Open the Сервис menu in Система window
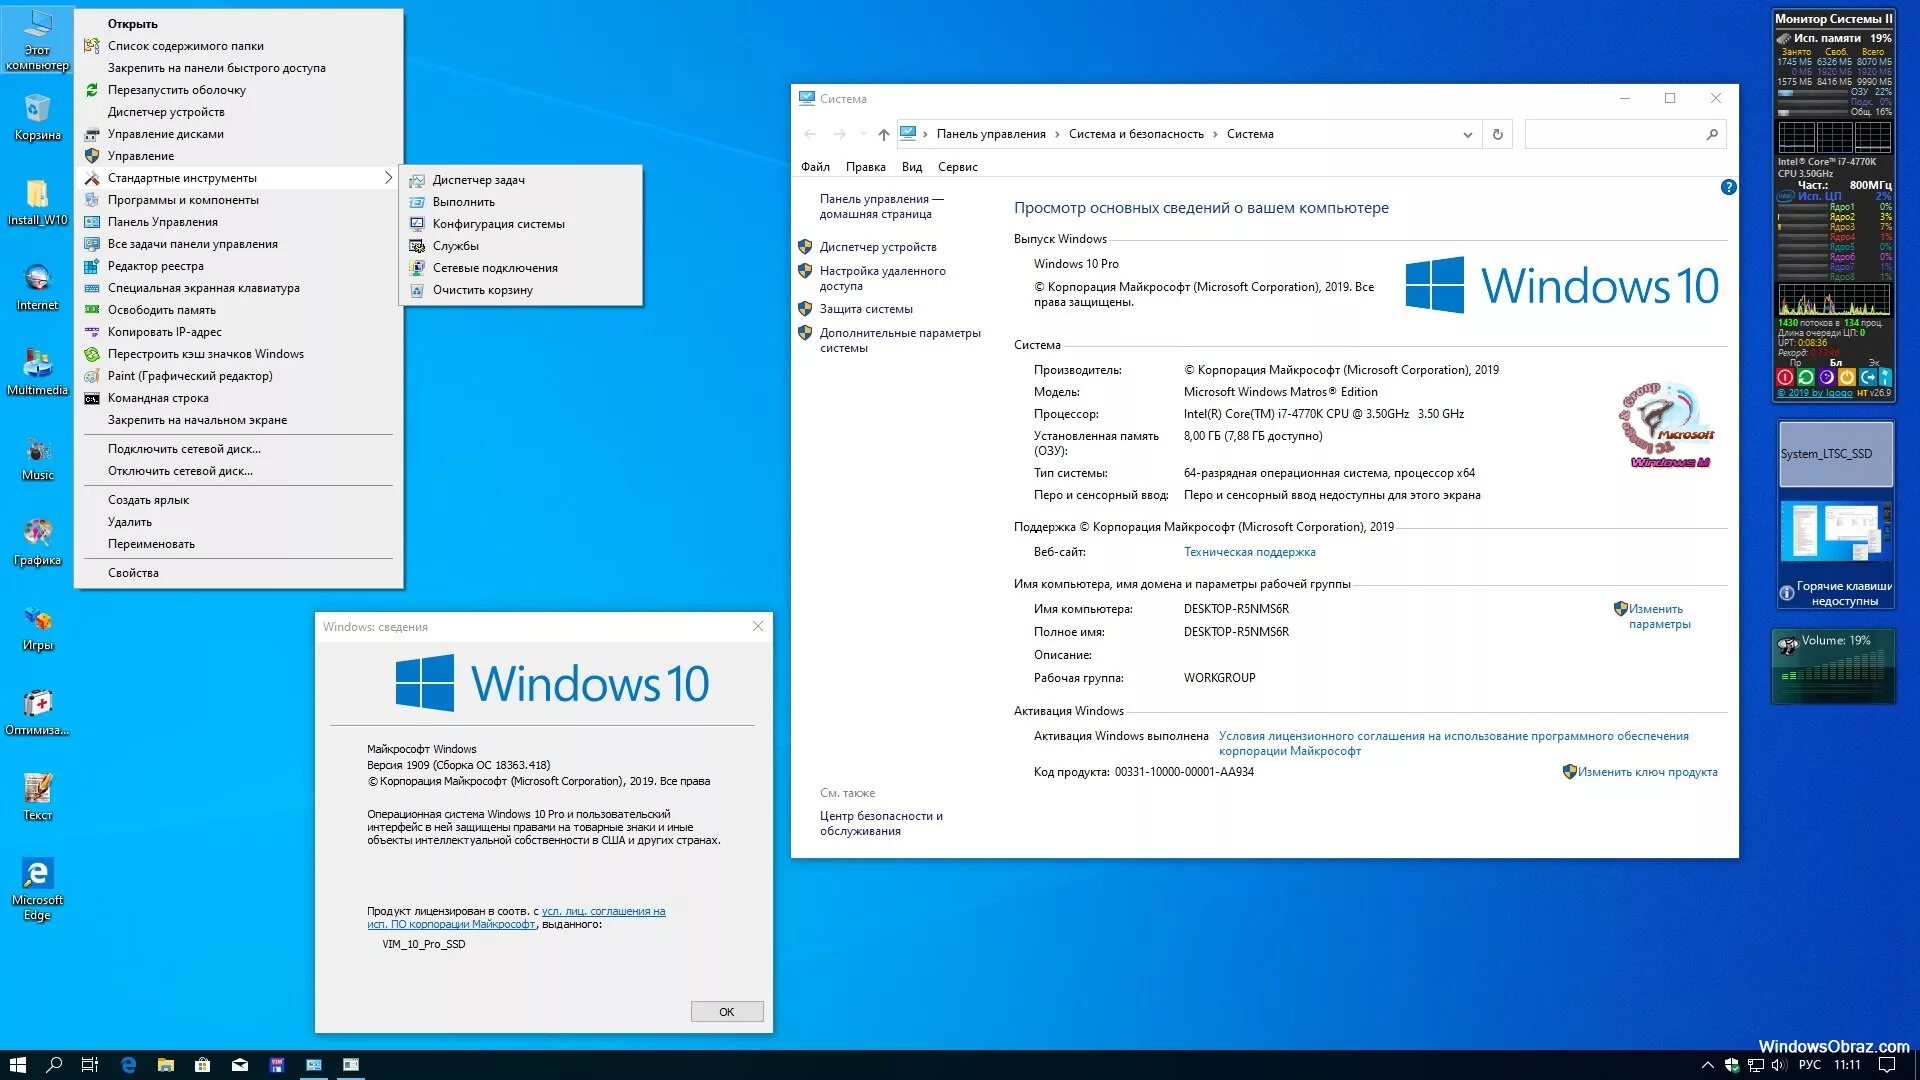1920x1080 pixels. point(957,167)
